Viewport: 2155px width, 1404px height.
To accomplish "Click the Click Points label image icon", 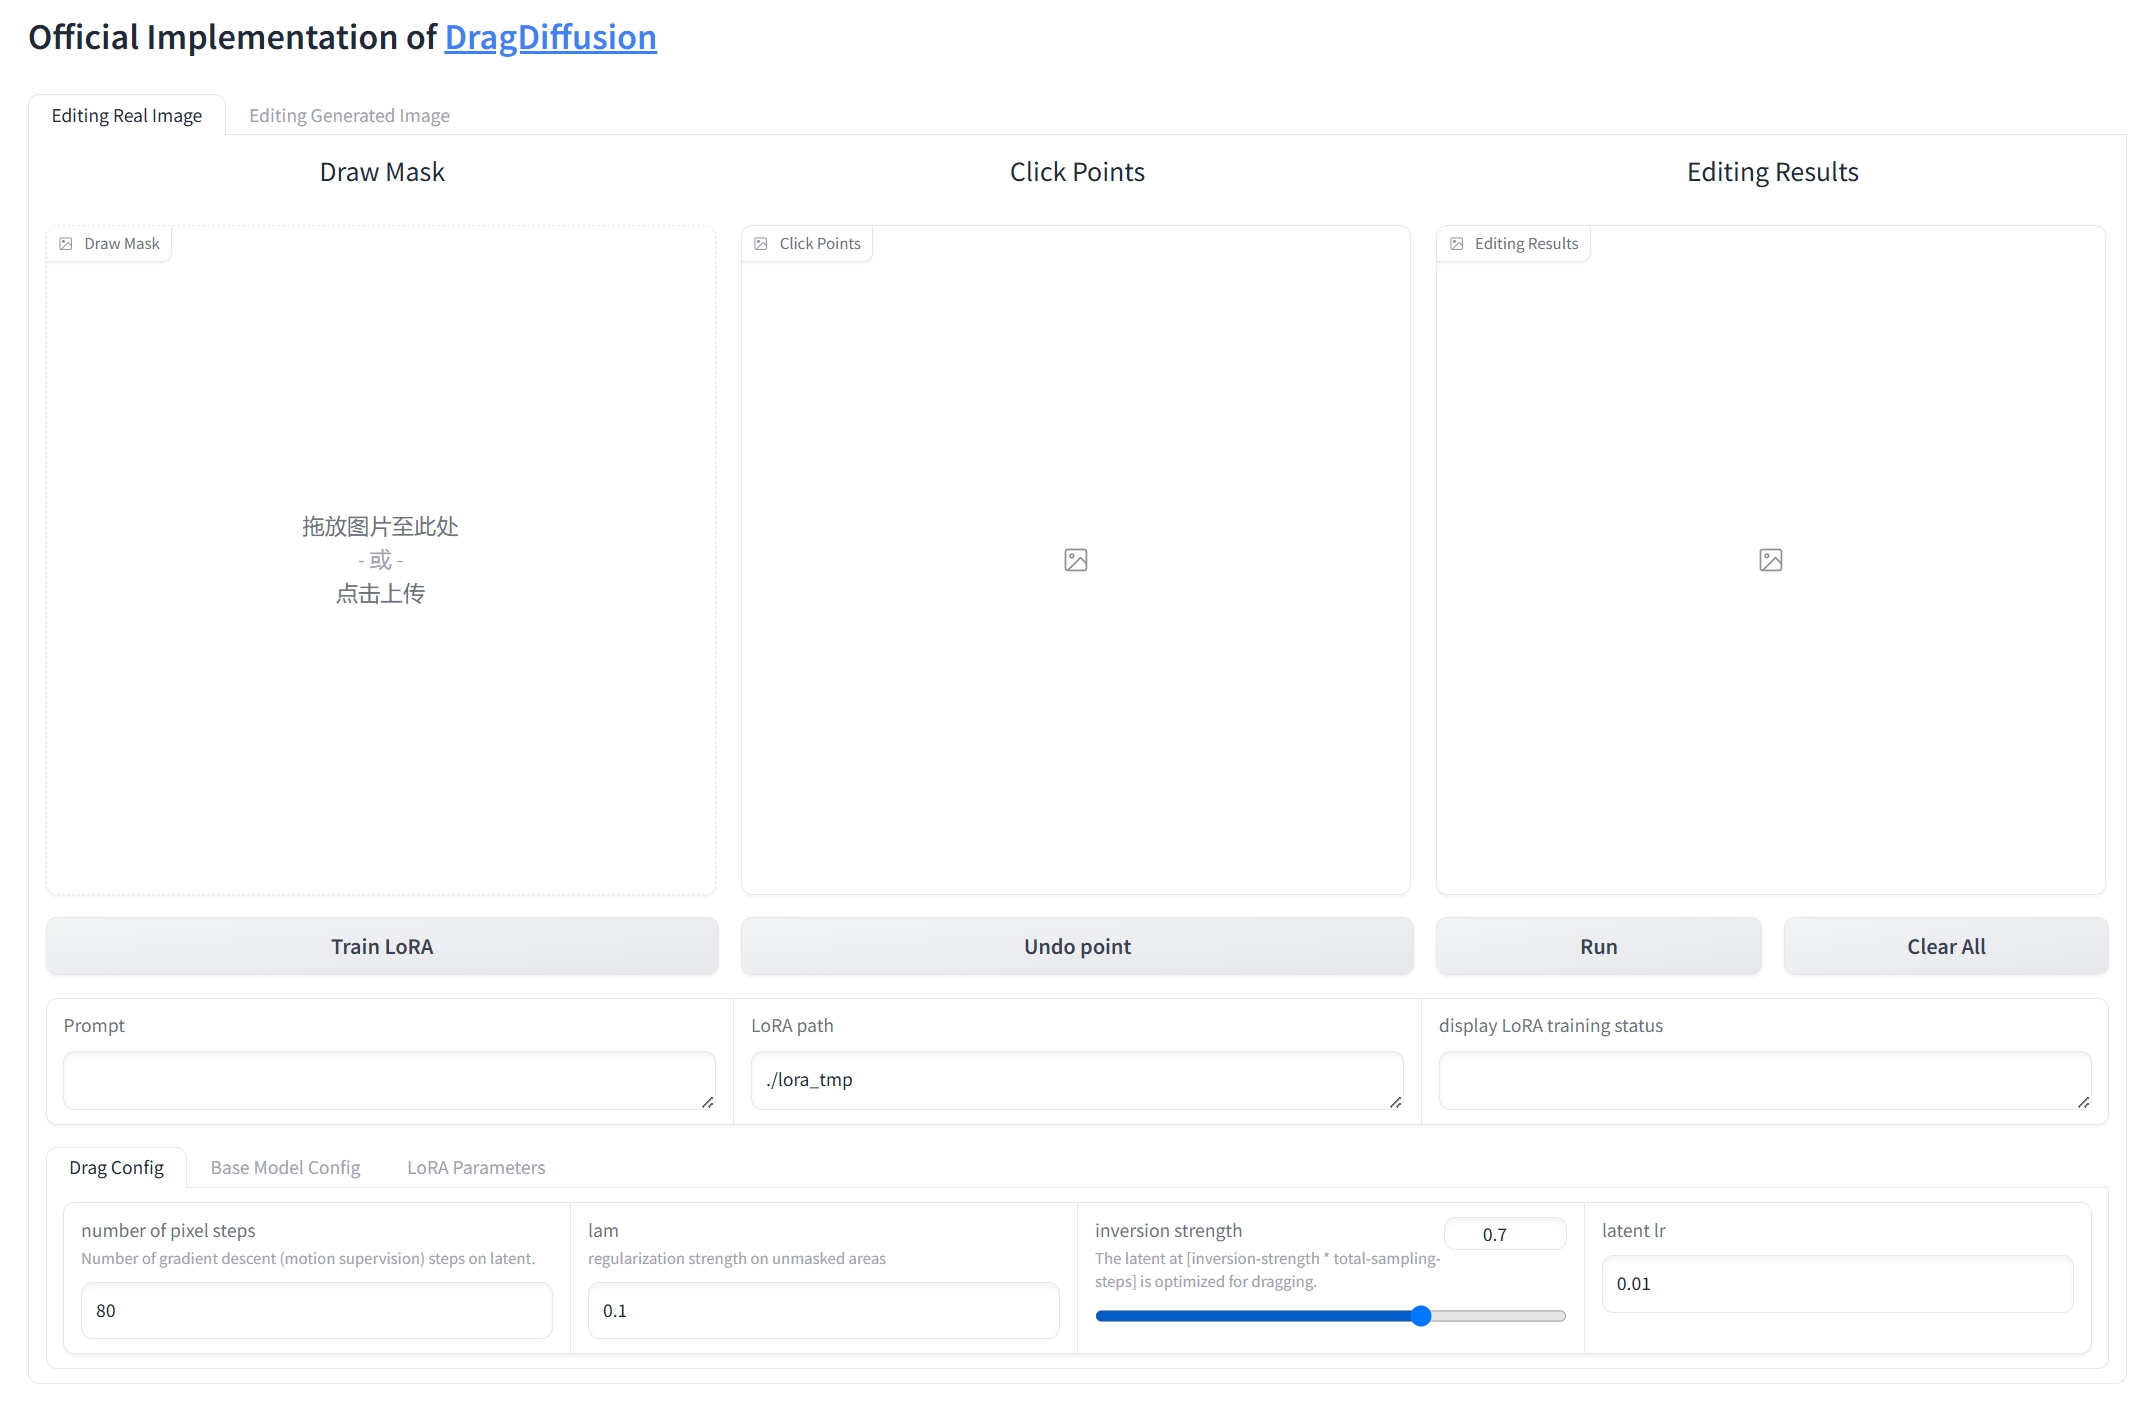I will click(x=761, y=244).
